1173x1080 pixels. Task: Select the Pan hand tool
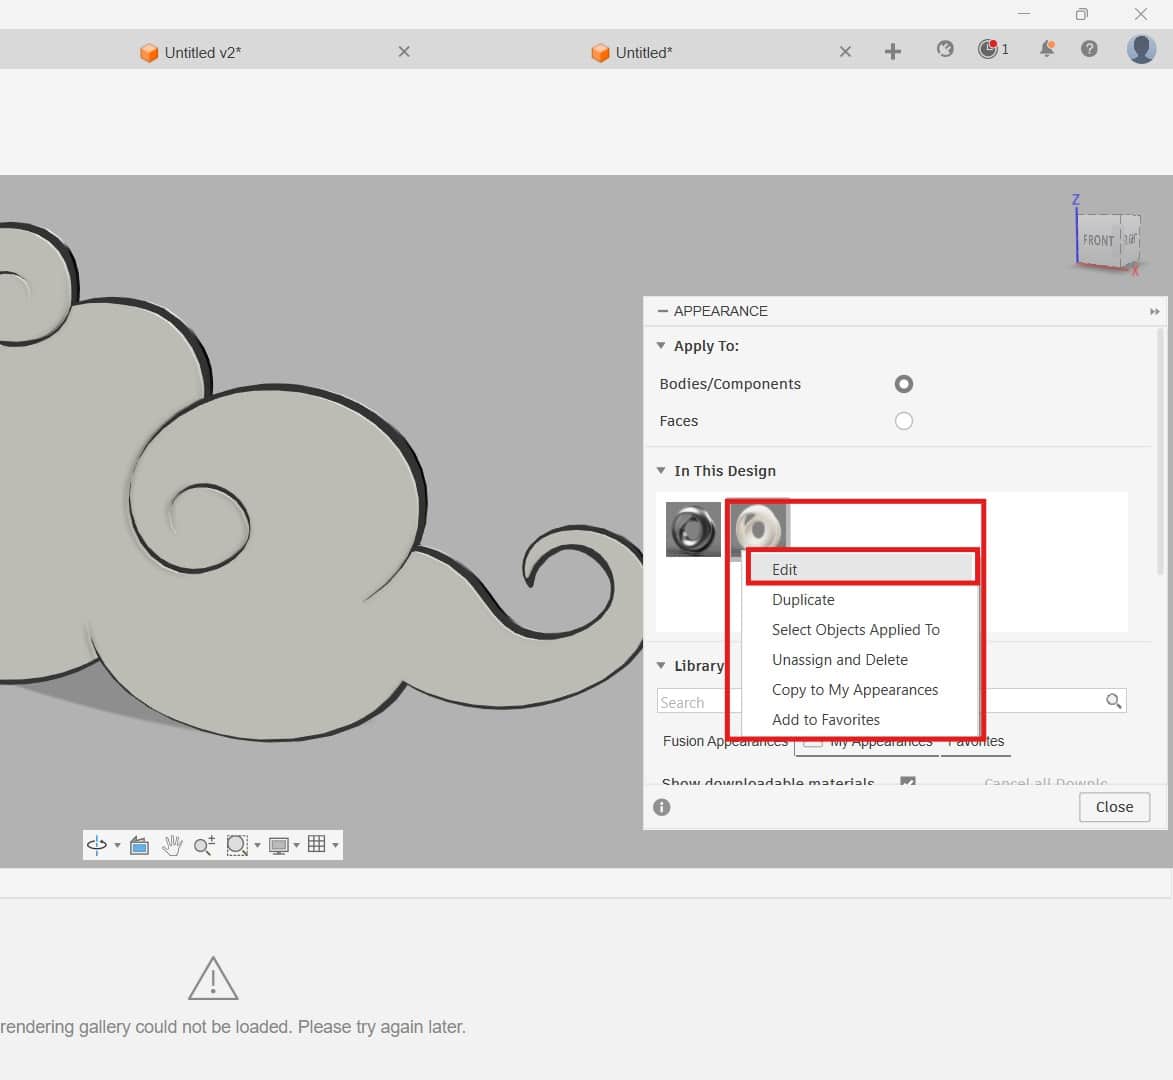[x=172, y=845]
